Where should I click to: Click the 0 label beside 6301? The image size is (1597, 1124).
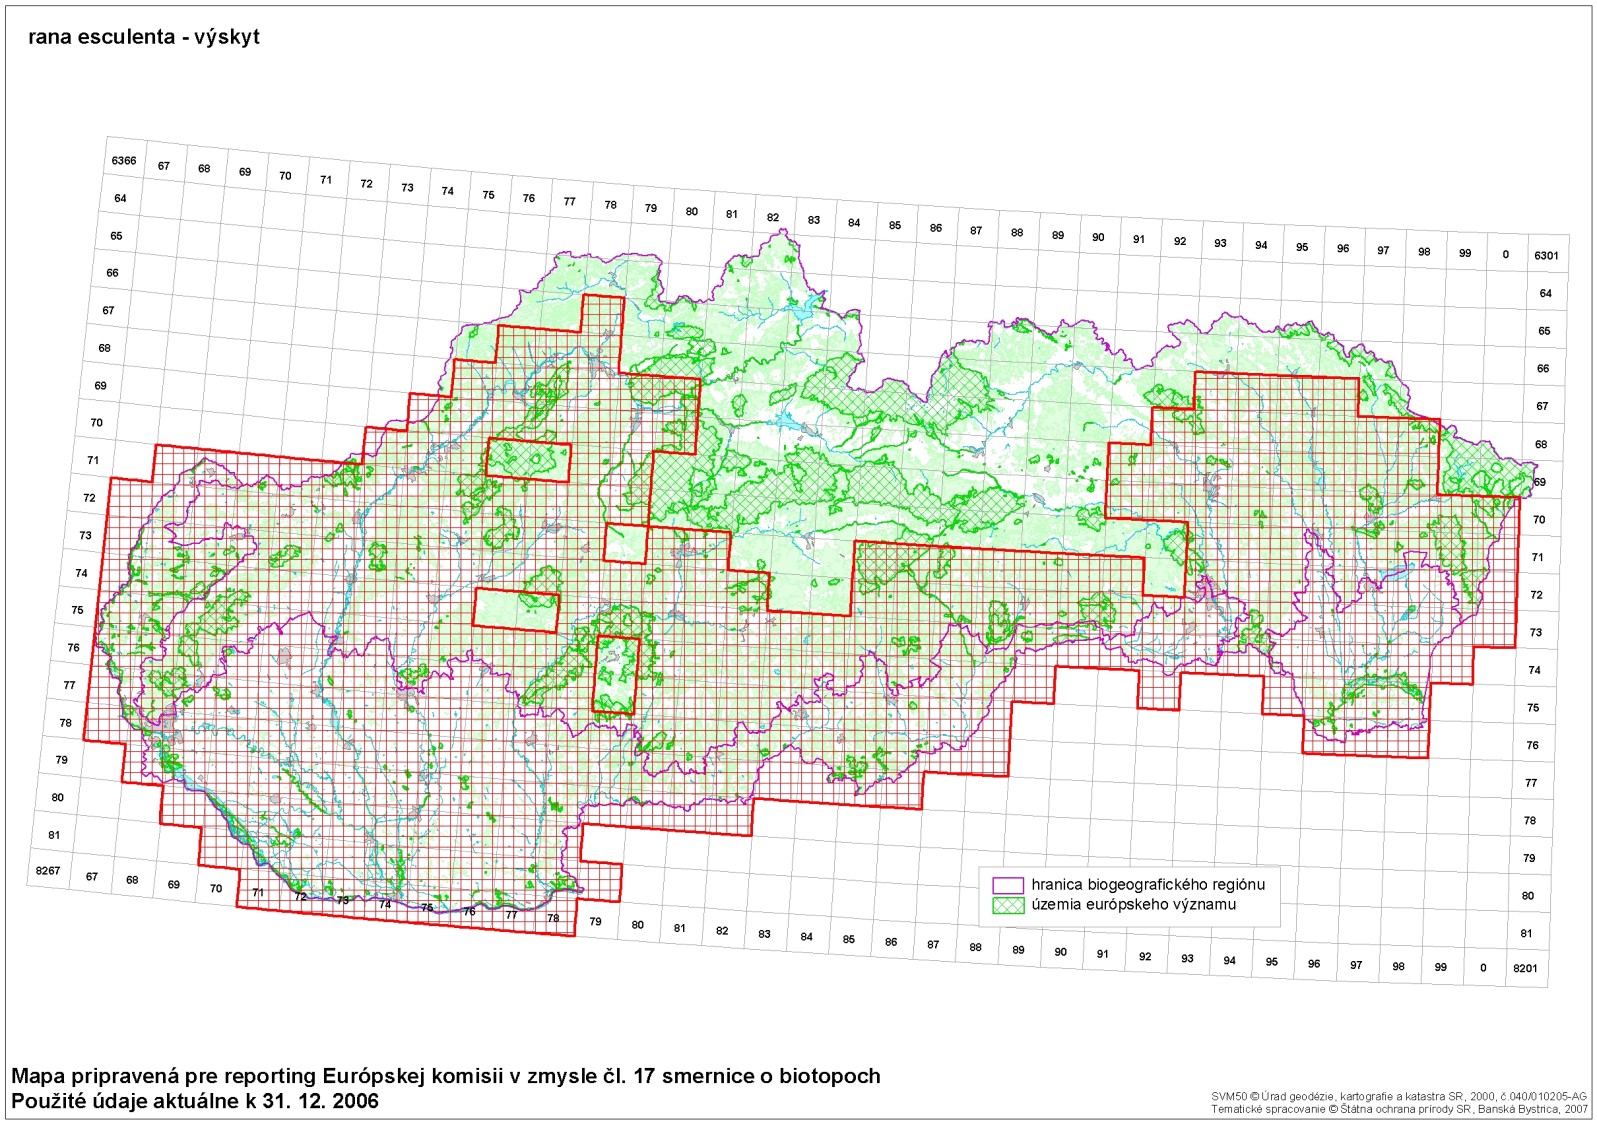pos(1505,255)
